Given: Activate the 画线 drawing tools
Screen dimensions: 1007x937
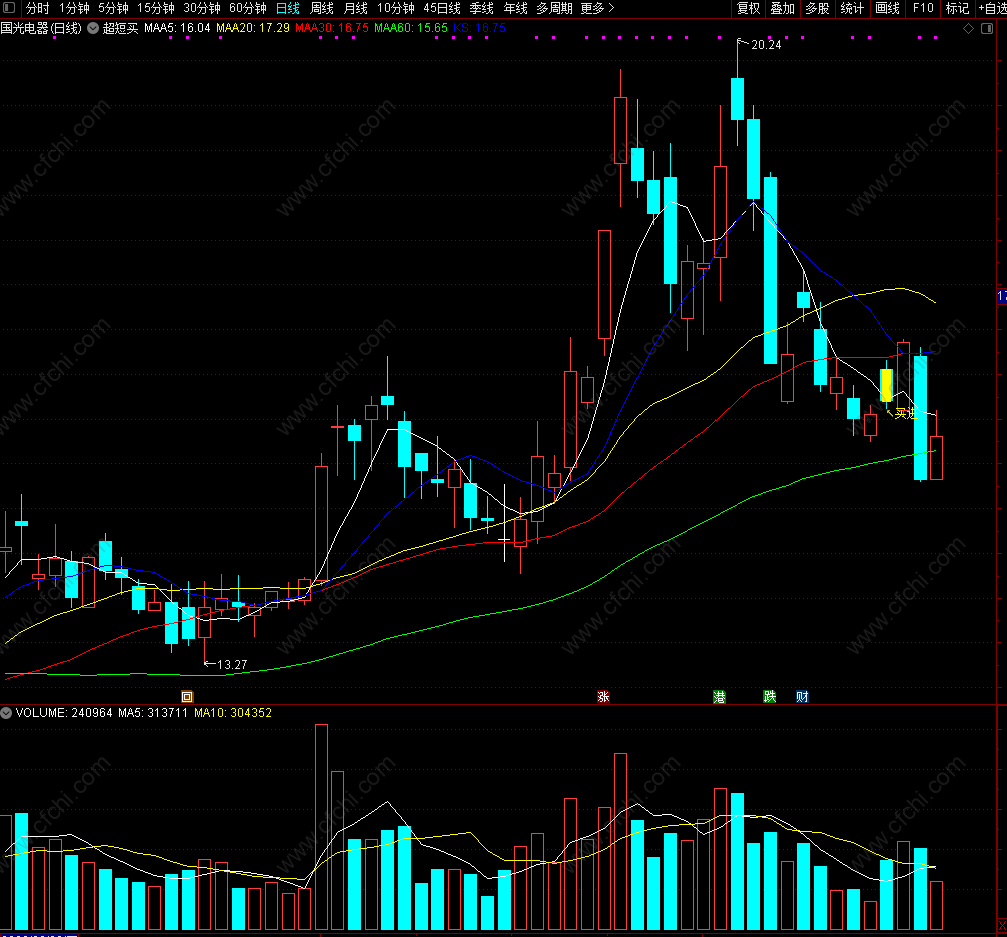Looking at the screenshot, I should tap(888, 8).
